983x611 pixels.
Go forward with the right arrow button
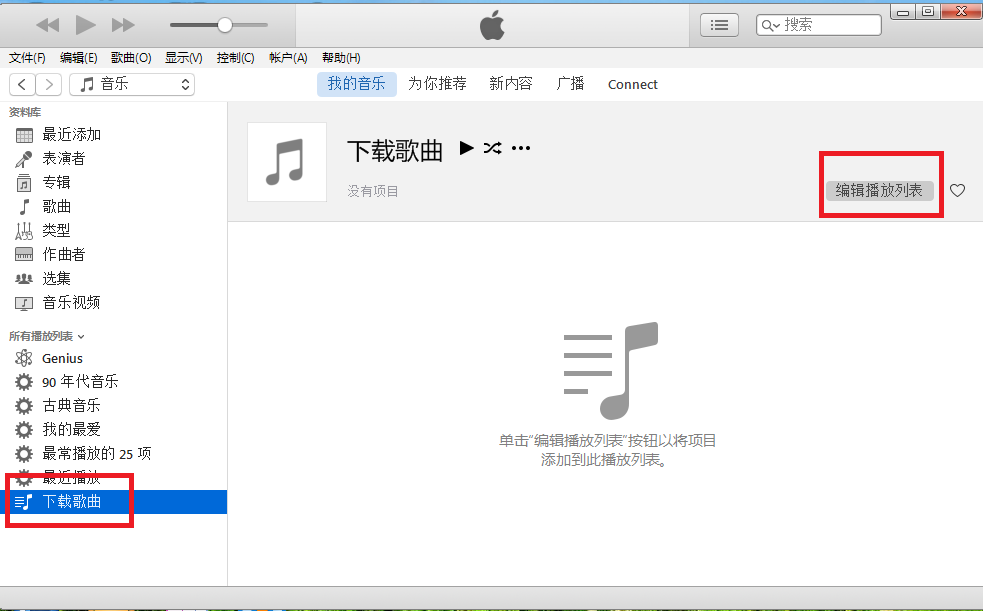[x=48, y=84]
